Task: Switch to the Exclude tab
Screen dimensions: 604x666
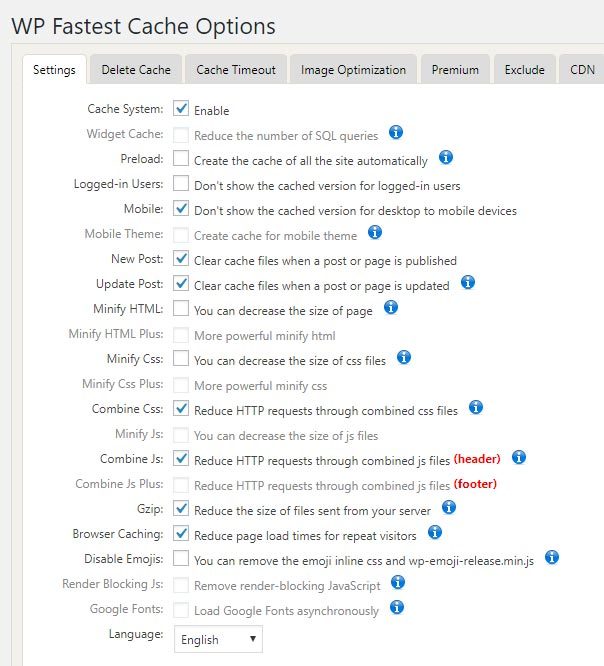Action: (525, 69)
